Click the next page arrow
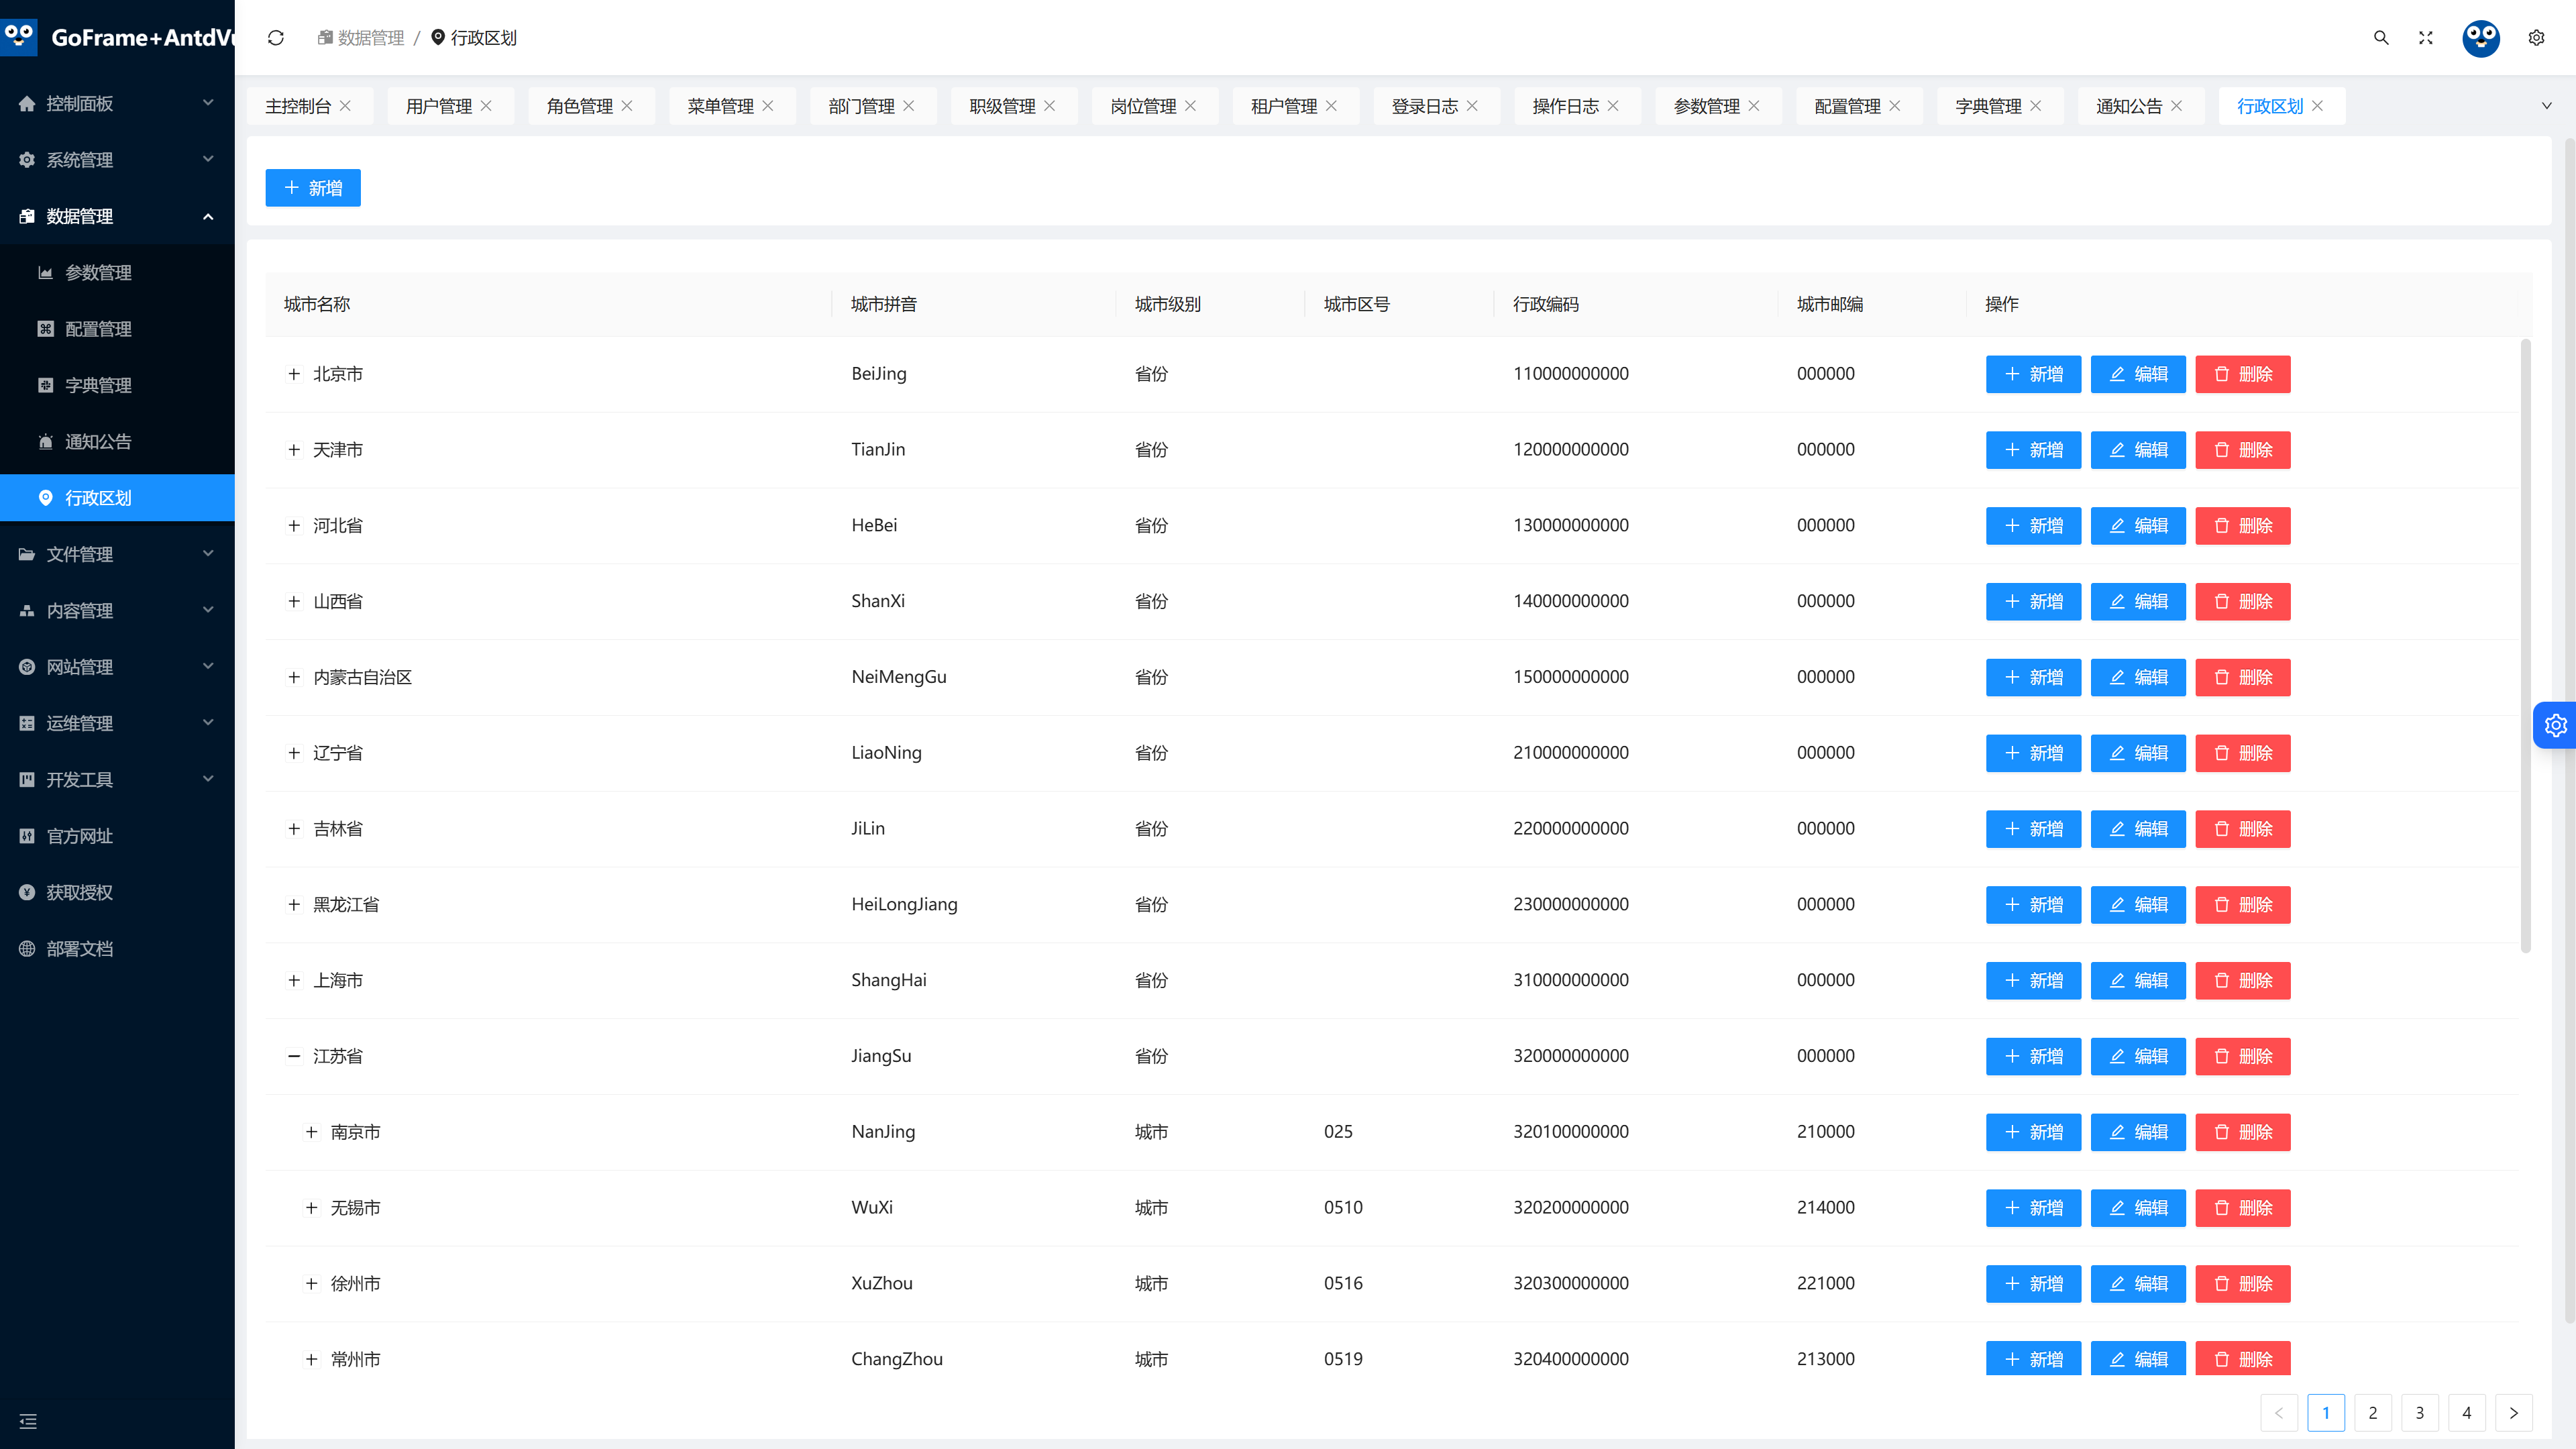The image size is (2576, 1449). point(2514,1413)
